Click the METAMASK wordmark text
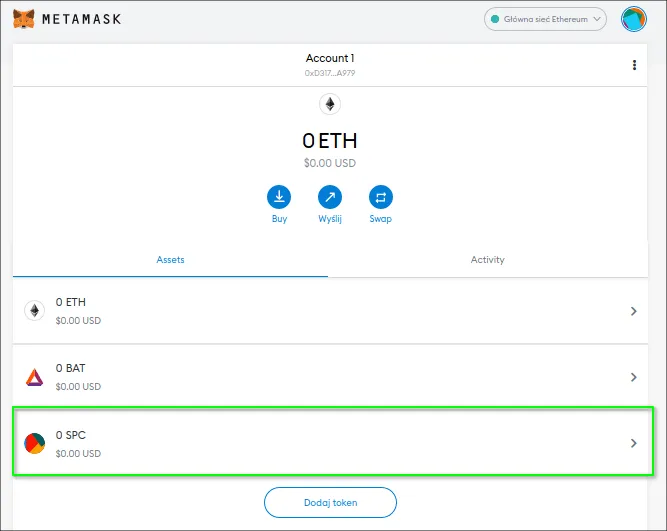667x531 pixels. click(82, 19)
